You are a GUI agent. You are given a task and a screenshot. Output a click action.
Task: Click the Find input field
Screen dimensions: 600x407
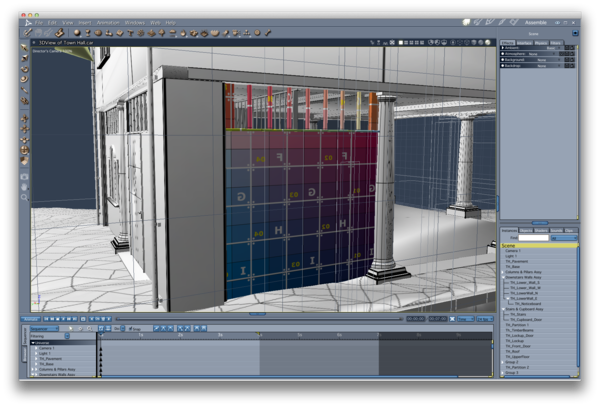click(x=533, y=238)
